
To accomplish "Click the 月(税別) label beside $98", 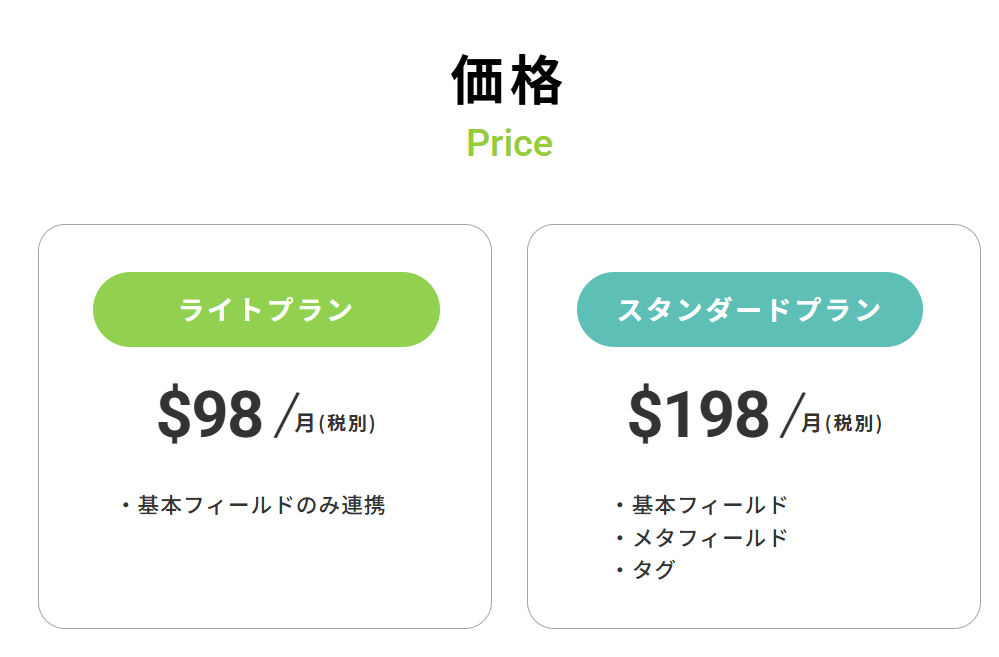I will click(335, 423).
